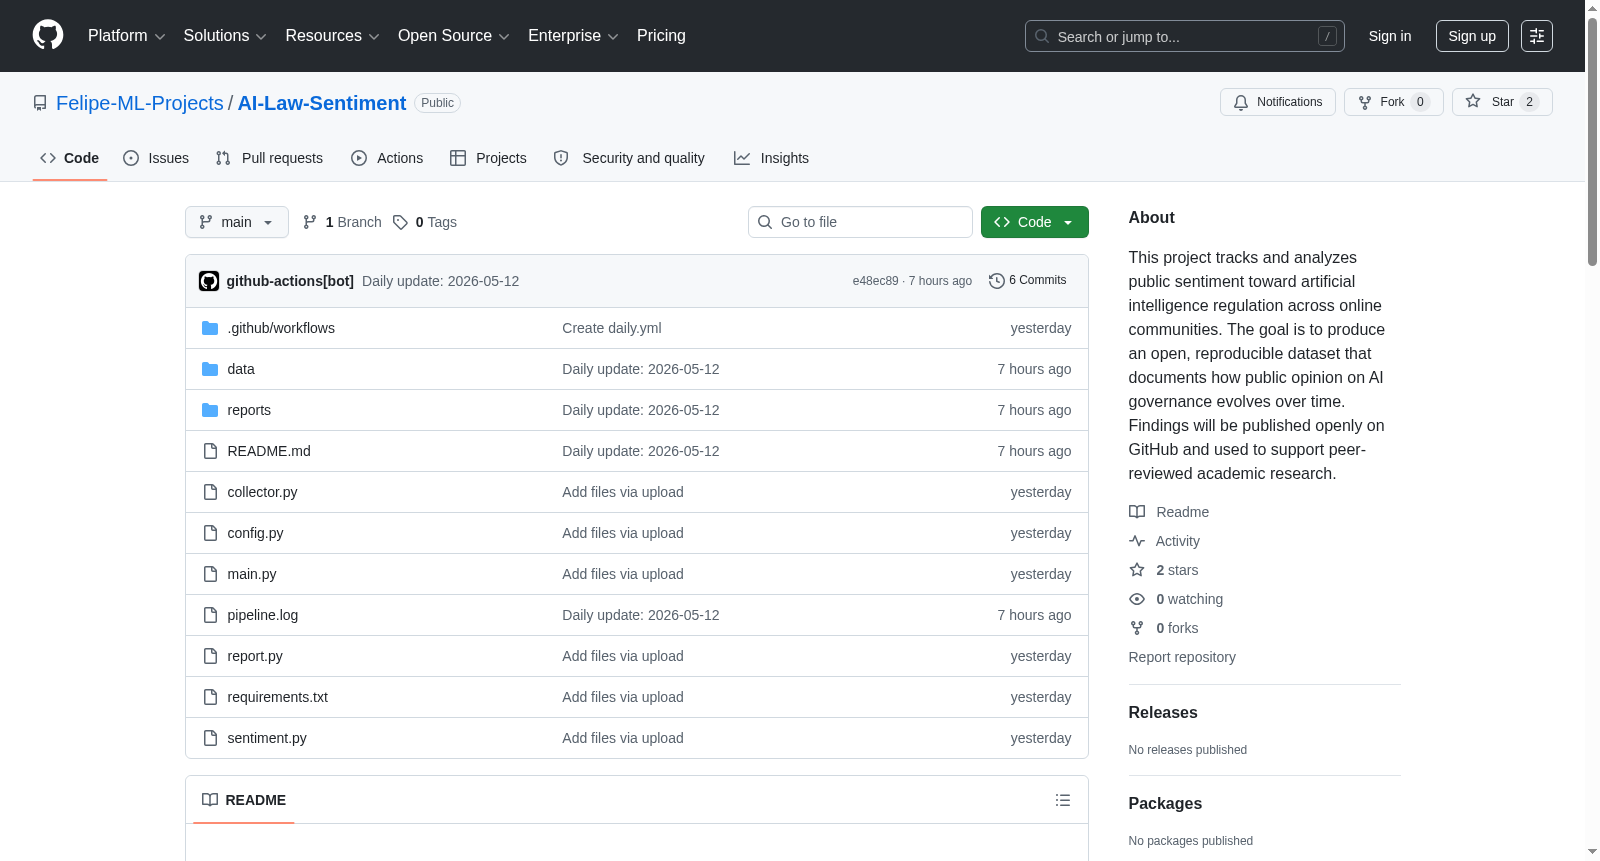This screenshot has height=861, width=1600.
Task: Open the Pull requests tab
Action: point(269,158)
